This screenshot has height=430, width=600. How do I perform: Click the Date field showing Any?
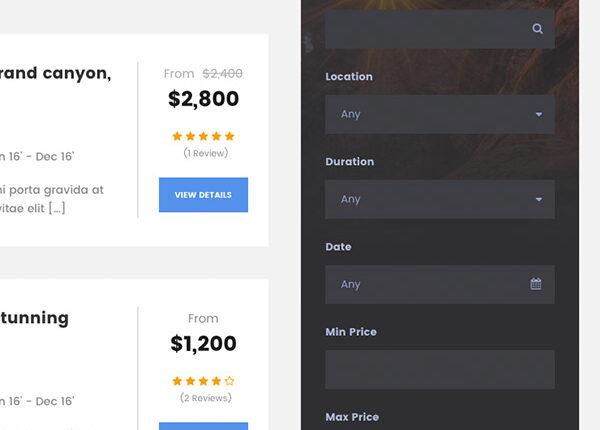pos(425,284)
